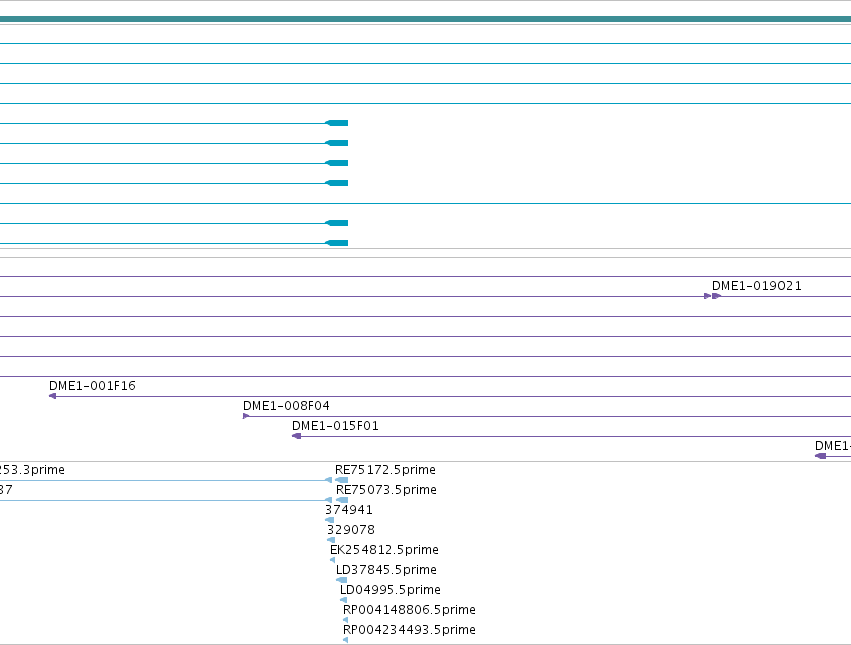Select the LD37845.5prime block glyph
Image resolution: width=851 pixels, height=645 pixels.
pos(341,580)
